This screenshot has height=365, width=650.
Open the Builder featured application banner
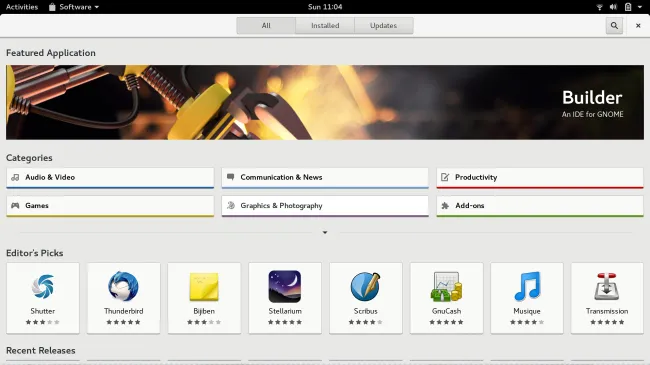coord(325,102)
